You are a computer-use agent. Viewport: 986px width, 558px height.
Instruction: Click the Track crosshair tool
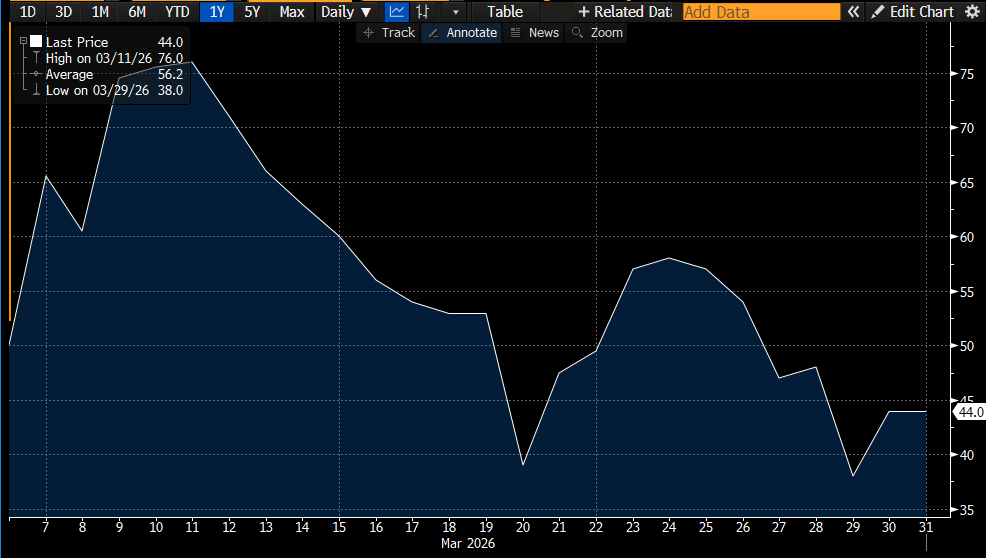tap(389, 33)
